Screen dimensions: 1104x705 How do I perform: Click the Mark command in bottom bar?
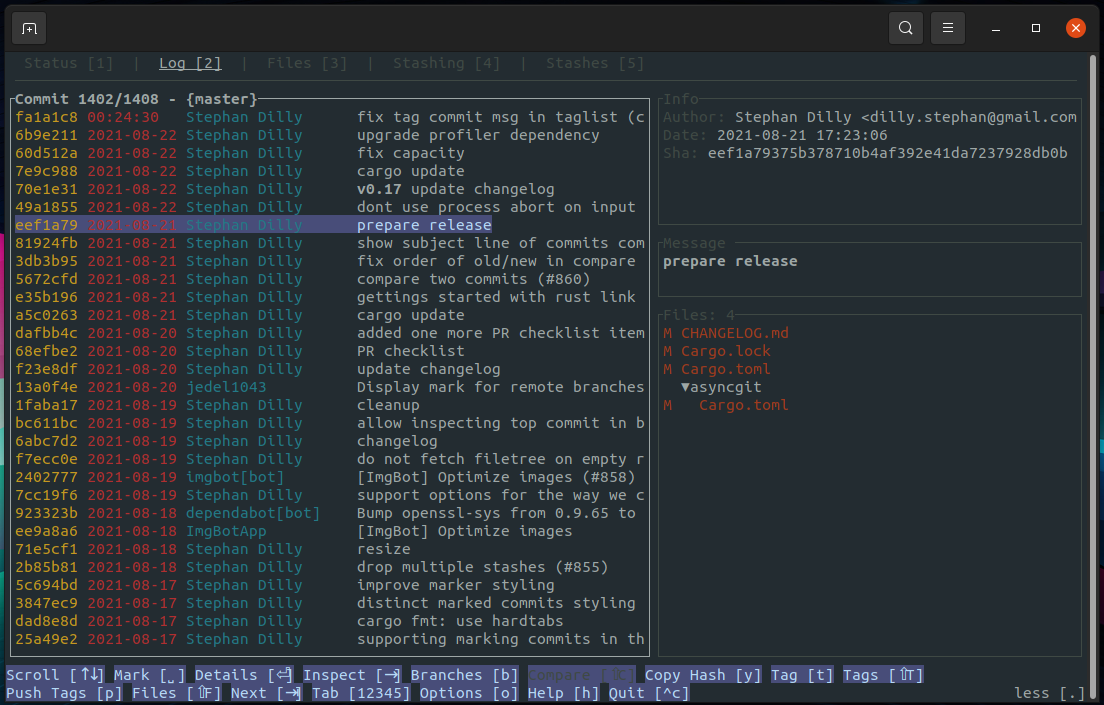click(x=149, y=675)
